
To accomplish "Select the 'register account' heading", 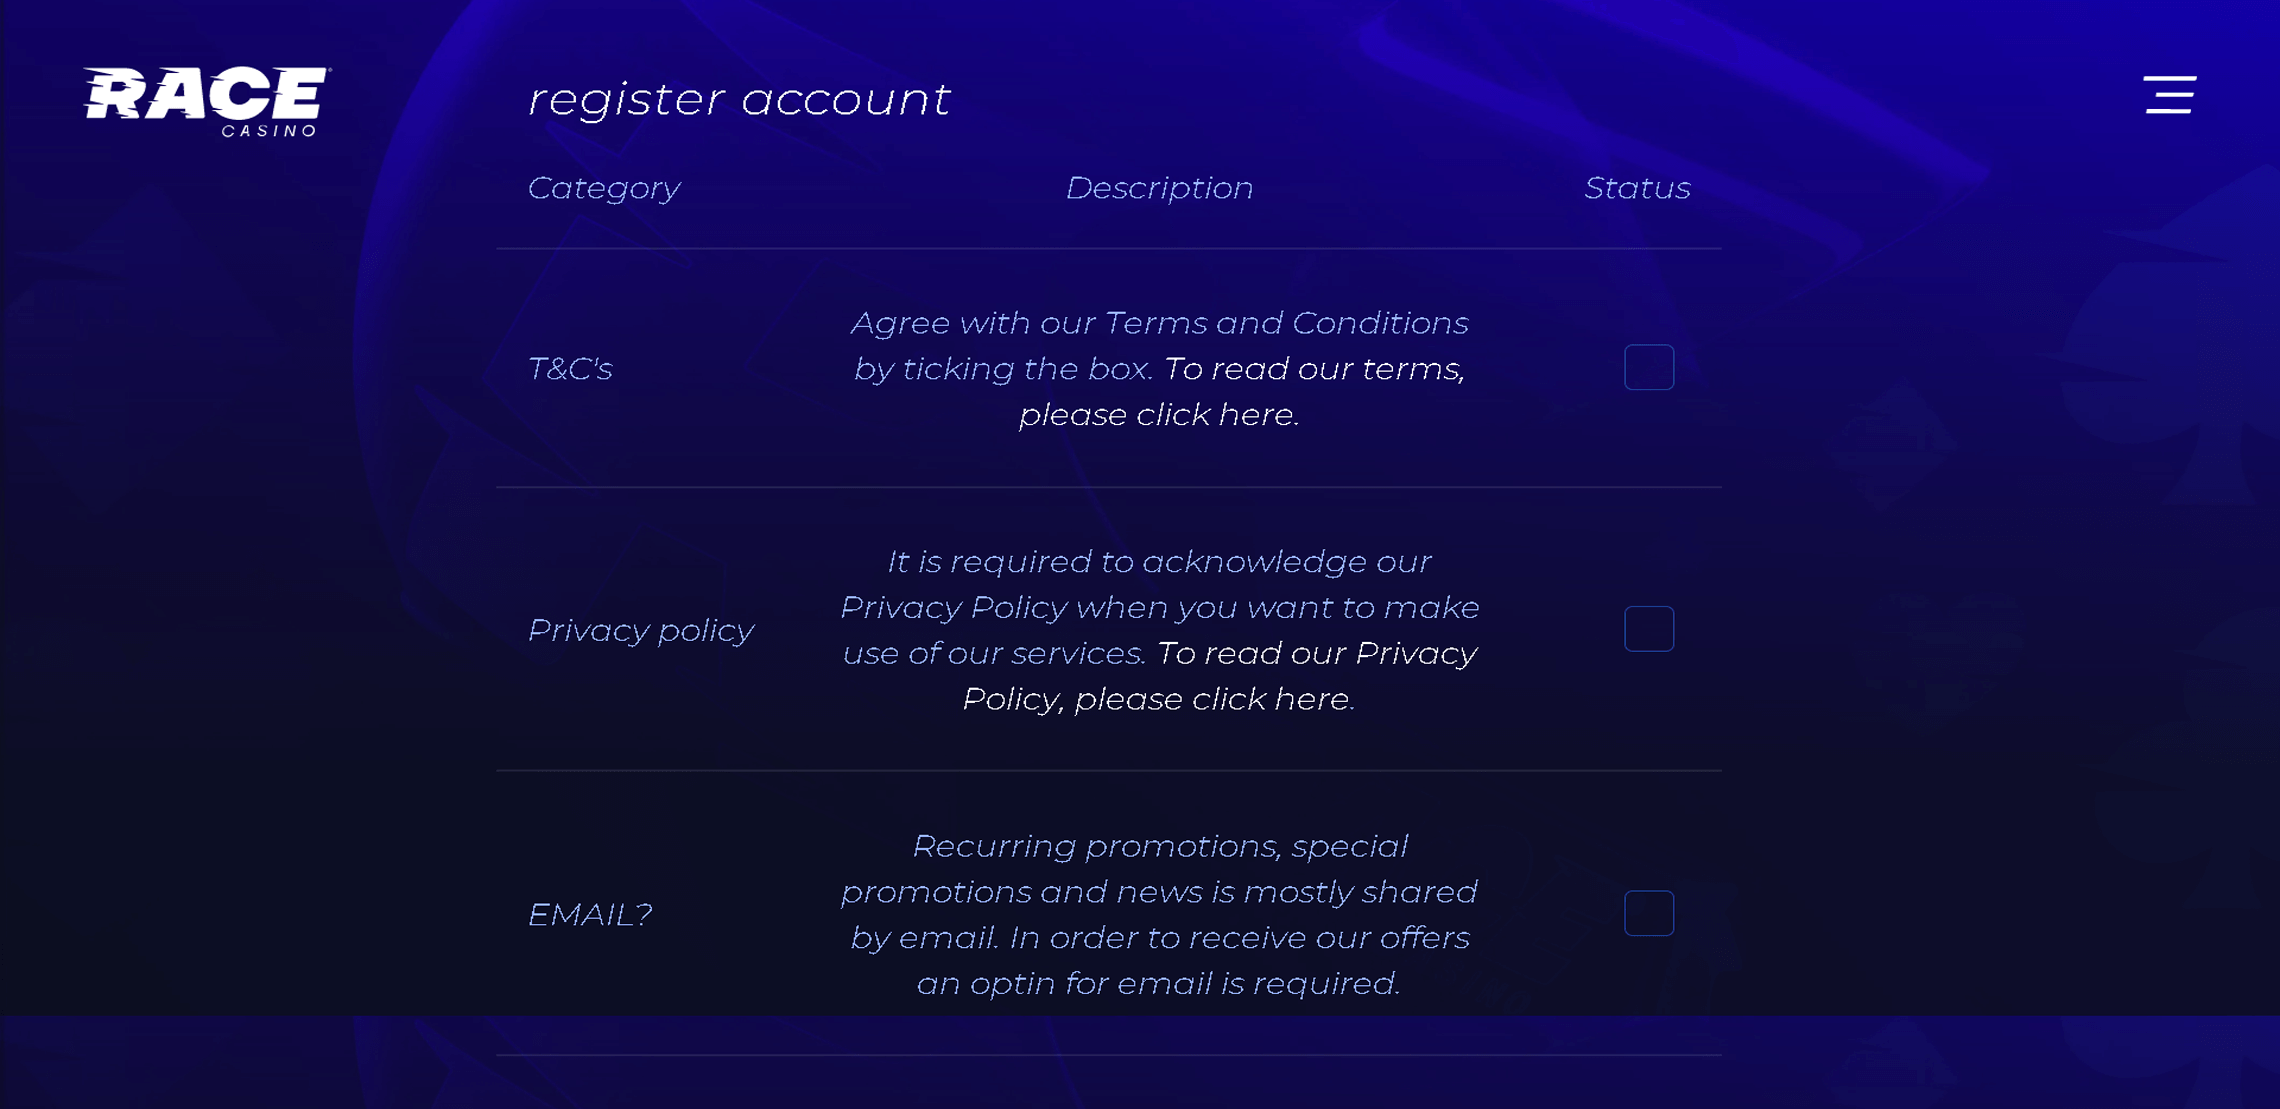I will click(739, 99).
